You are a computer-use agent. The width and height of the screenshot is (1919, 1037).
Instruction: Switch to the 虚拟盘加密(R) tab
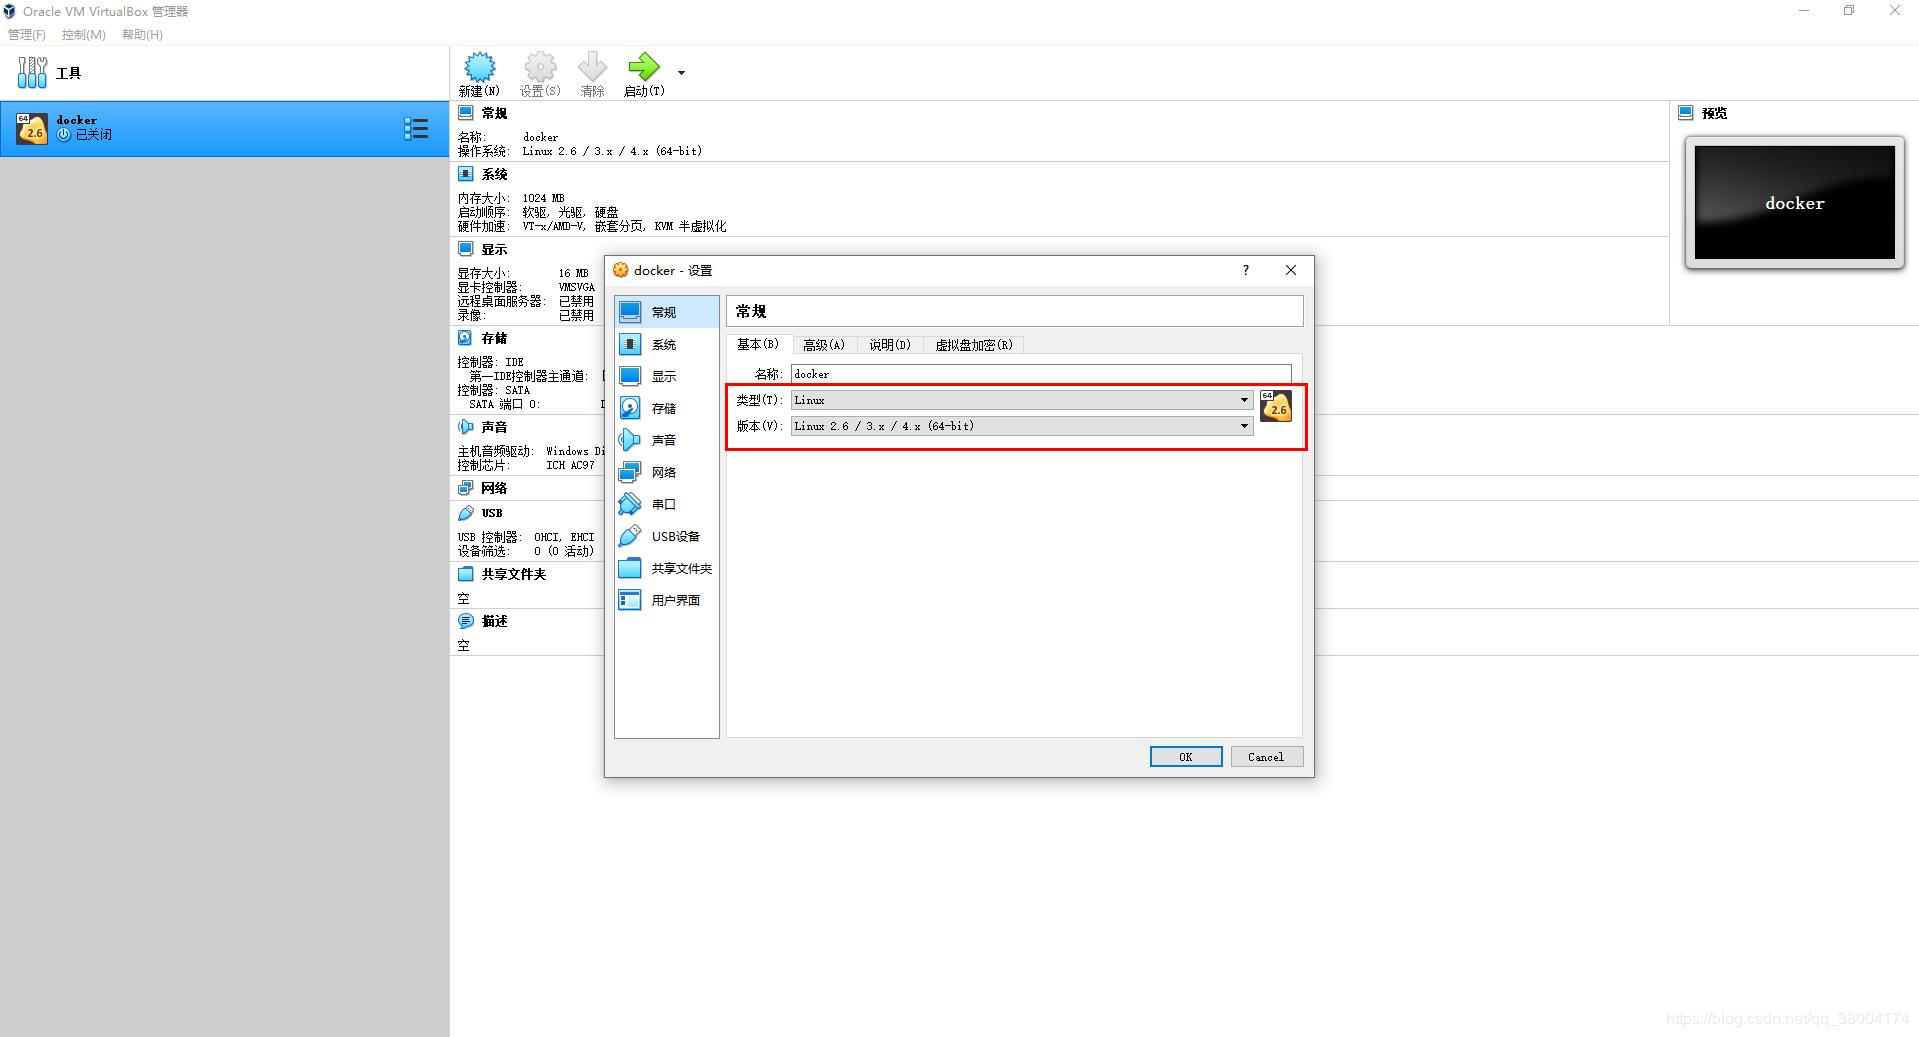(x=974, y=345)
